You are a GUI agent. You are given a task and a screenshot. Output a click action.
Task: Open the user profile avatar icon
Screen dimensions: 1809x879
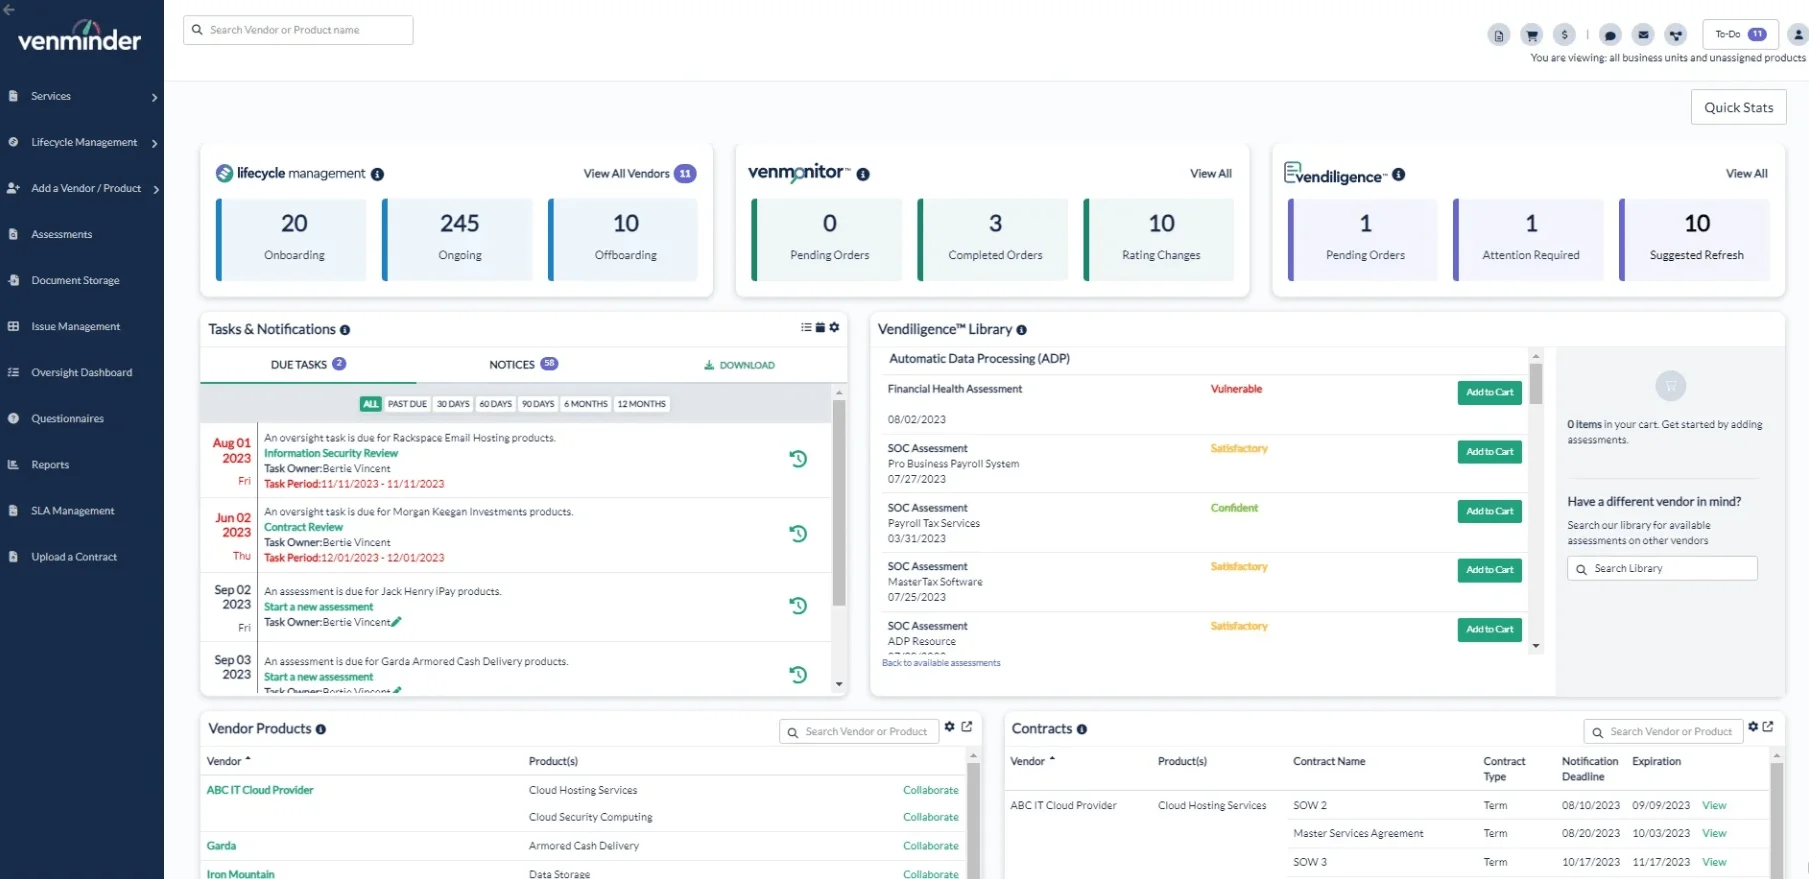1798,35
